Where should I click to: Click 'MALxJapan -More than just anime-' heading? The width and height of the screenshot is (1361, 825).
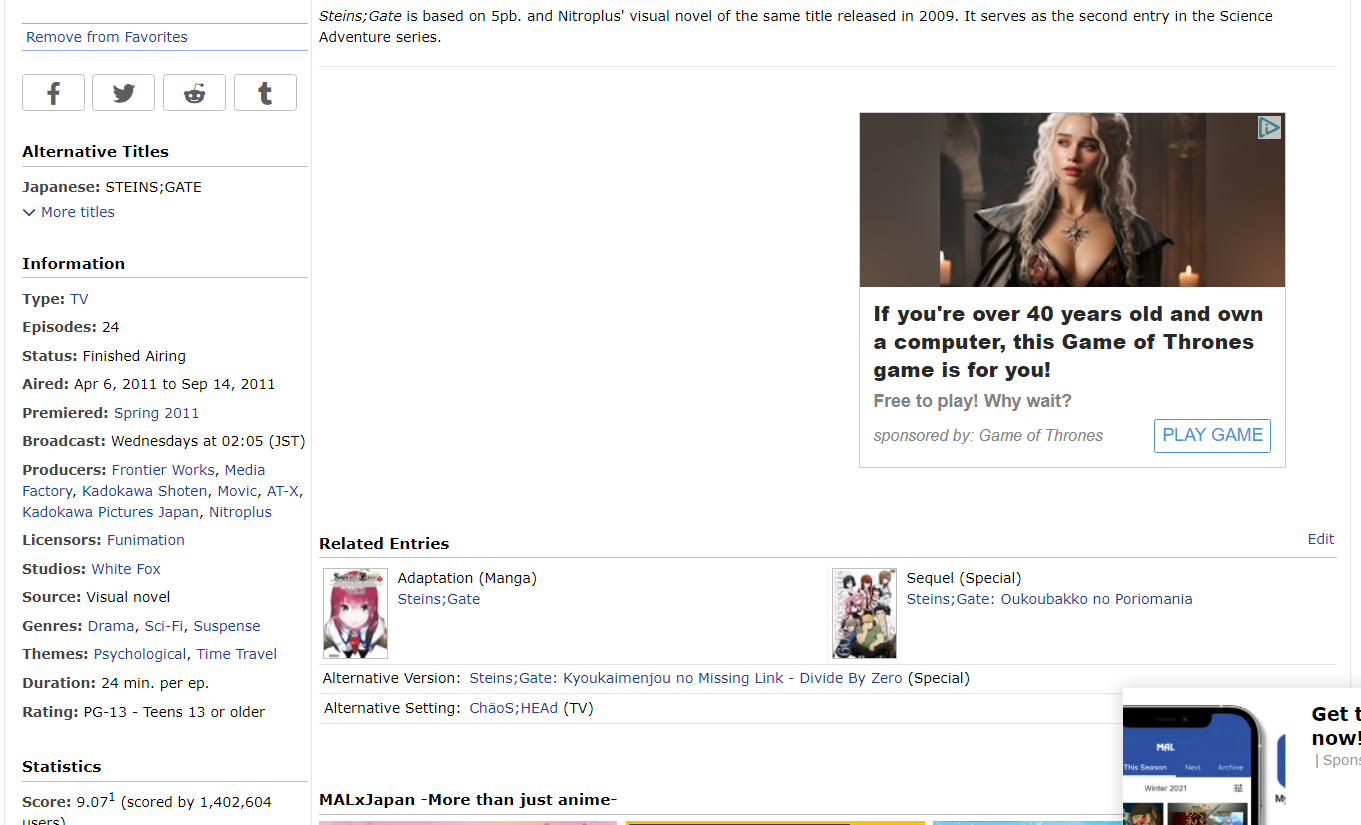468,800
